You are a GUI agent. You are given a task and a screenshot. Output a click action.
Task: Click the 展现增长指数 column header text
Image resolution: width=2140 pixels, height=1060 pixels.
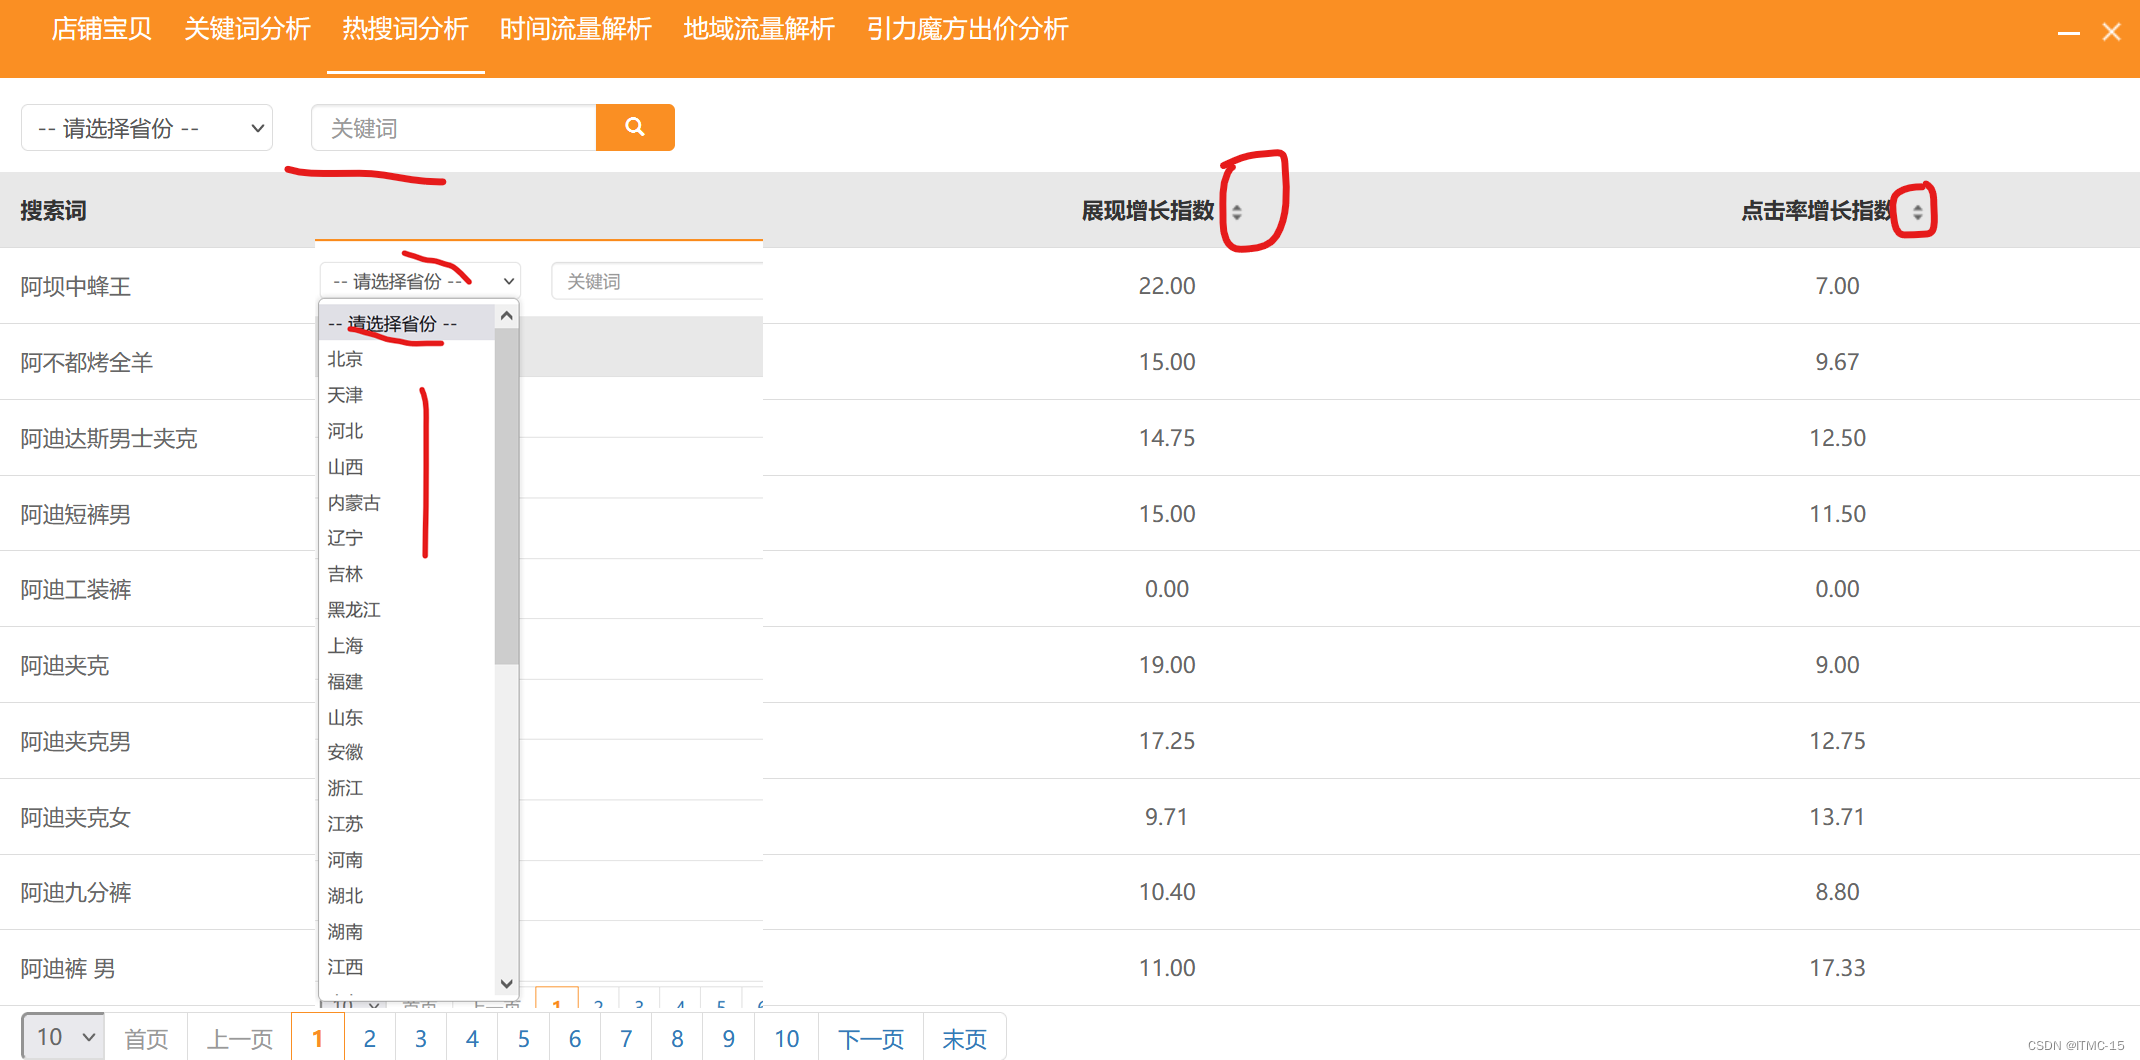click(x=1148, y=211)
